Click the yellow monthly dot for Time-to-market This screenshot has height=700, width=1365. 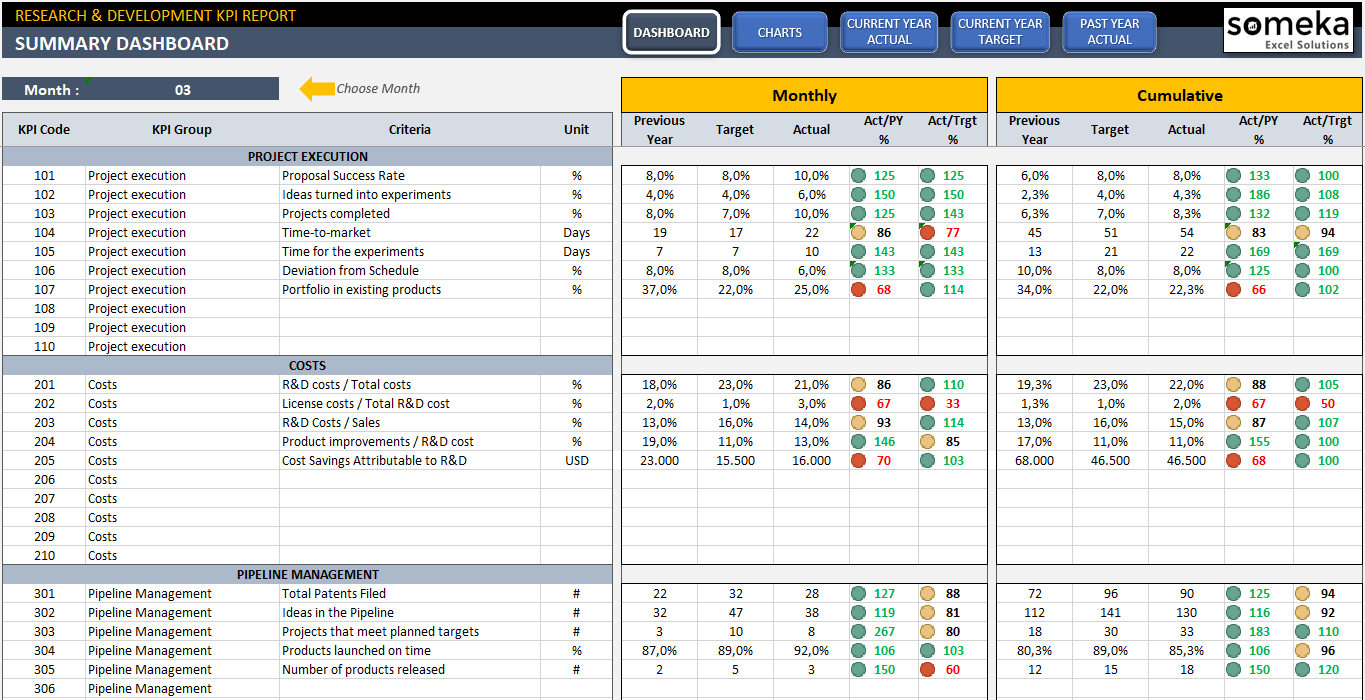tap(857, 232)
